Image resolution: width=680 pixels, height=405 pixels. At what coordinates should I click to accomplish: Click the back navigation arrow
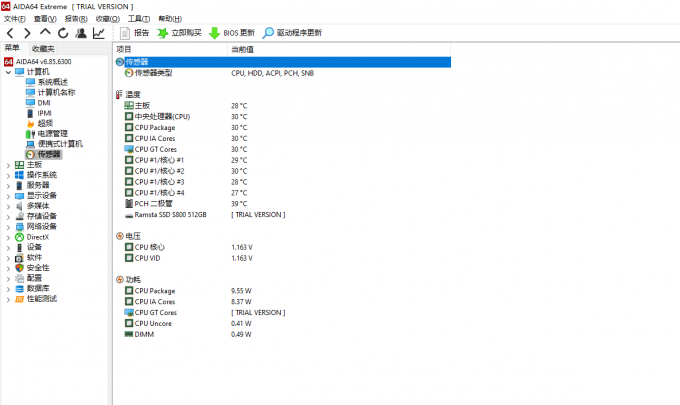coord(11,33)
